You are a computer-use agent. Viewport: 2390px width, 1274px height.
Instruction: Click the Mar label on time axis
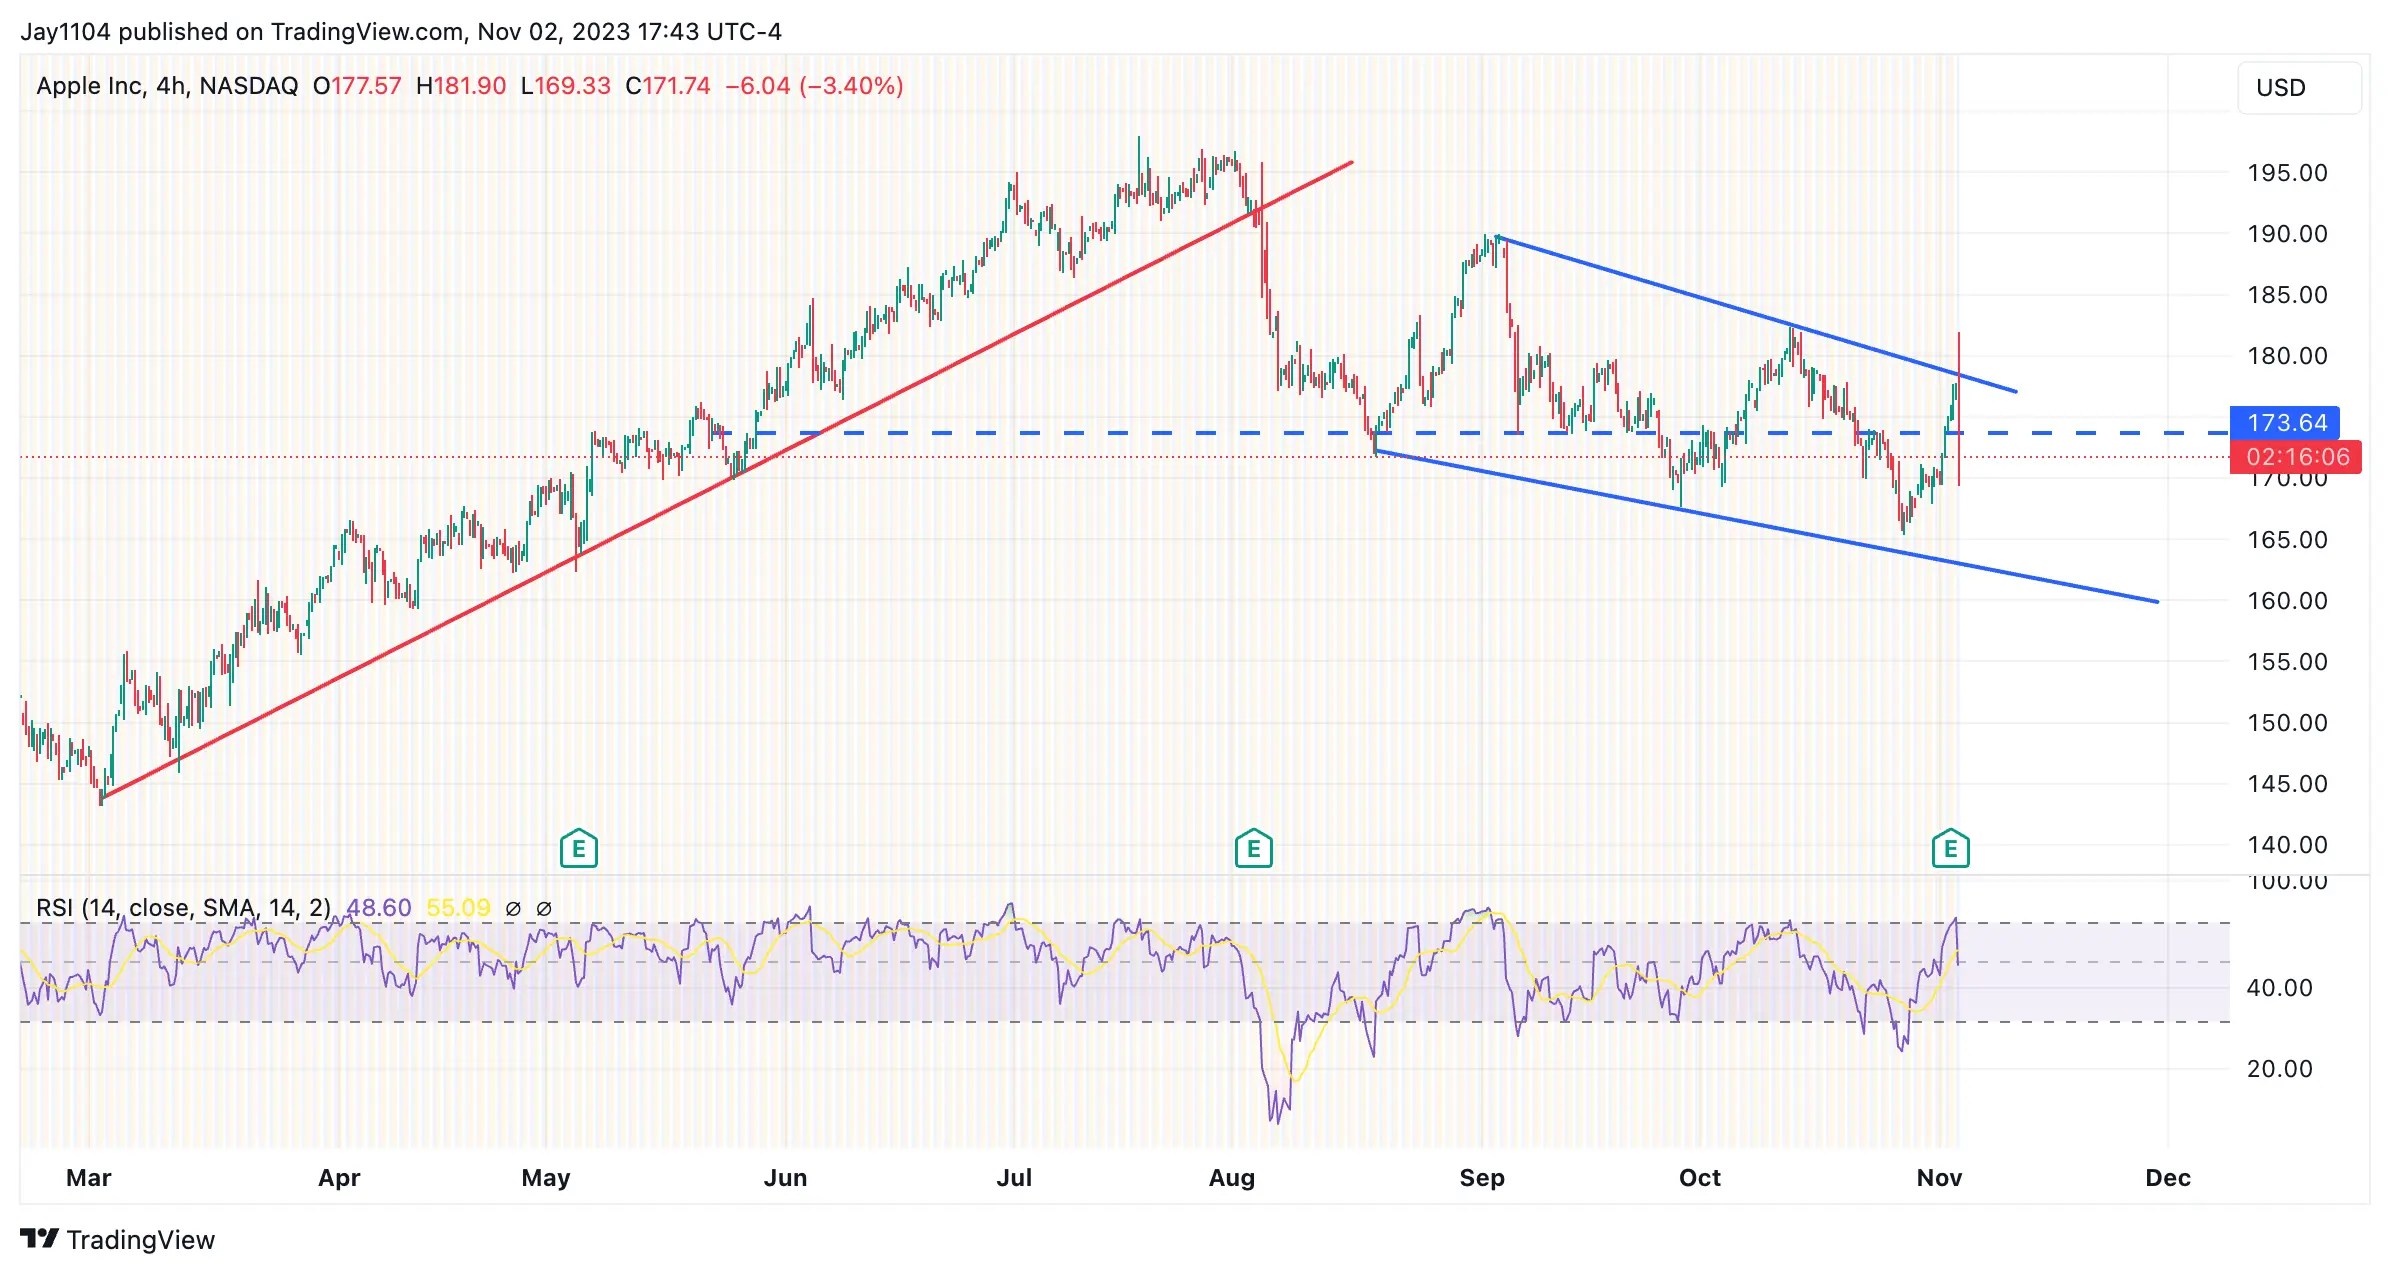[x=89, y=1178]
